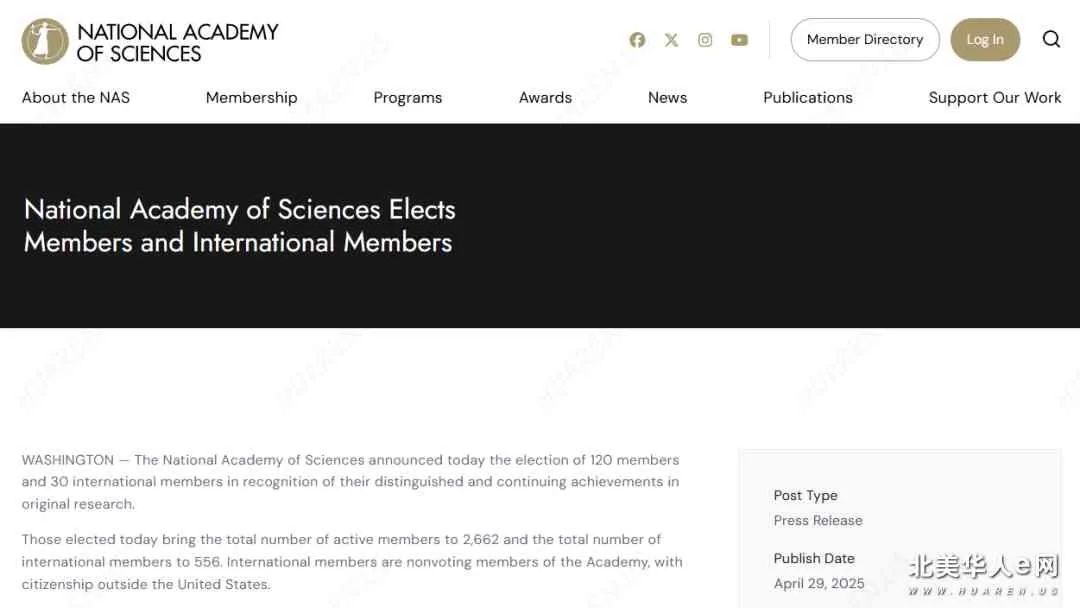
Task: Open the NAS Facebook page icon
Action: coord(637,40)
